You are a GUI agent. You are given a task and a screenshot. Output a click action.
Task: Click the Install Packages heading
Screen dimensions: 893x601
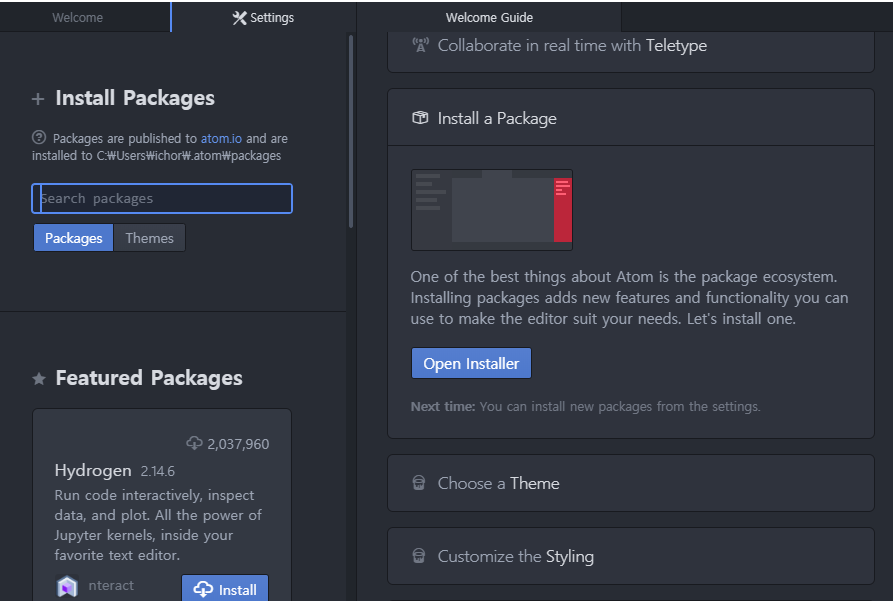click(x=135, y=98)
